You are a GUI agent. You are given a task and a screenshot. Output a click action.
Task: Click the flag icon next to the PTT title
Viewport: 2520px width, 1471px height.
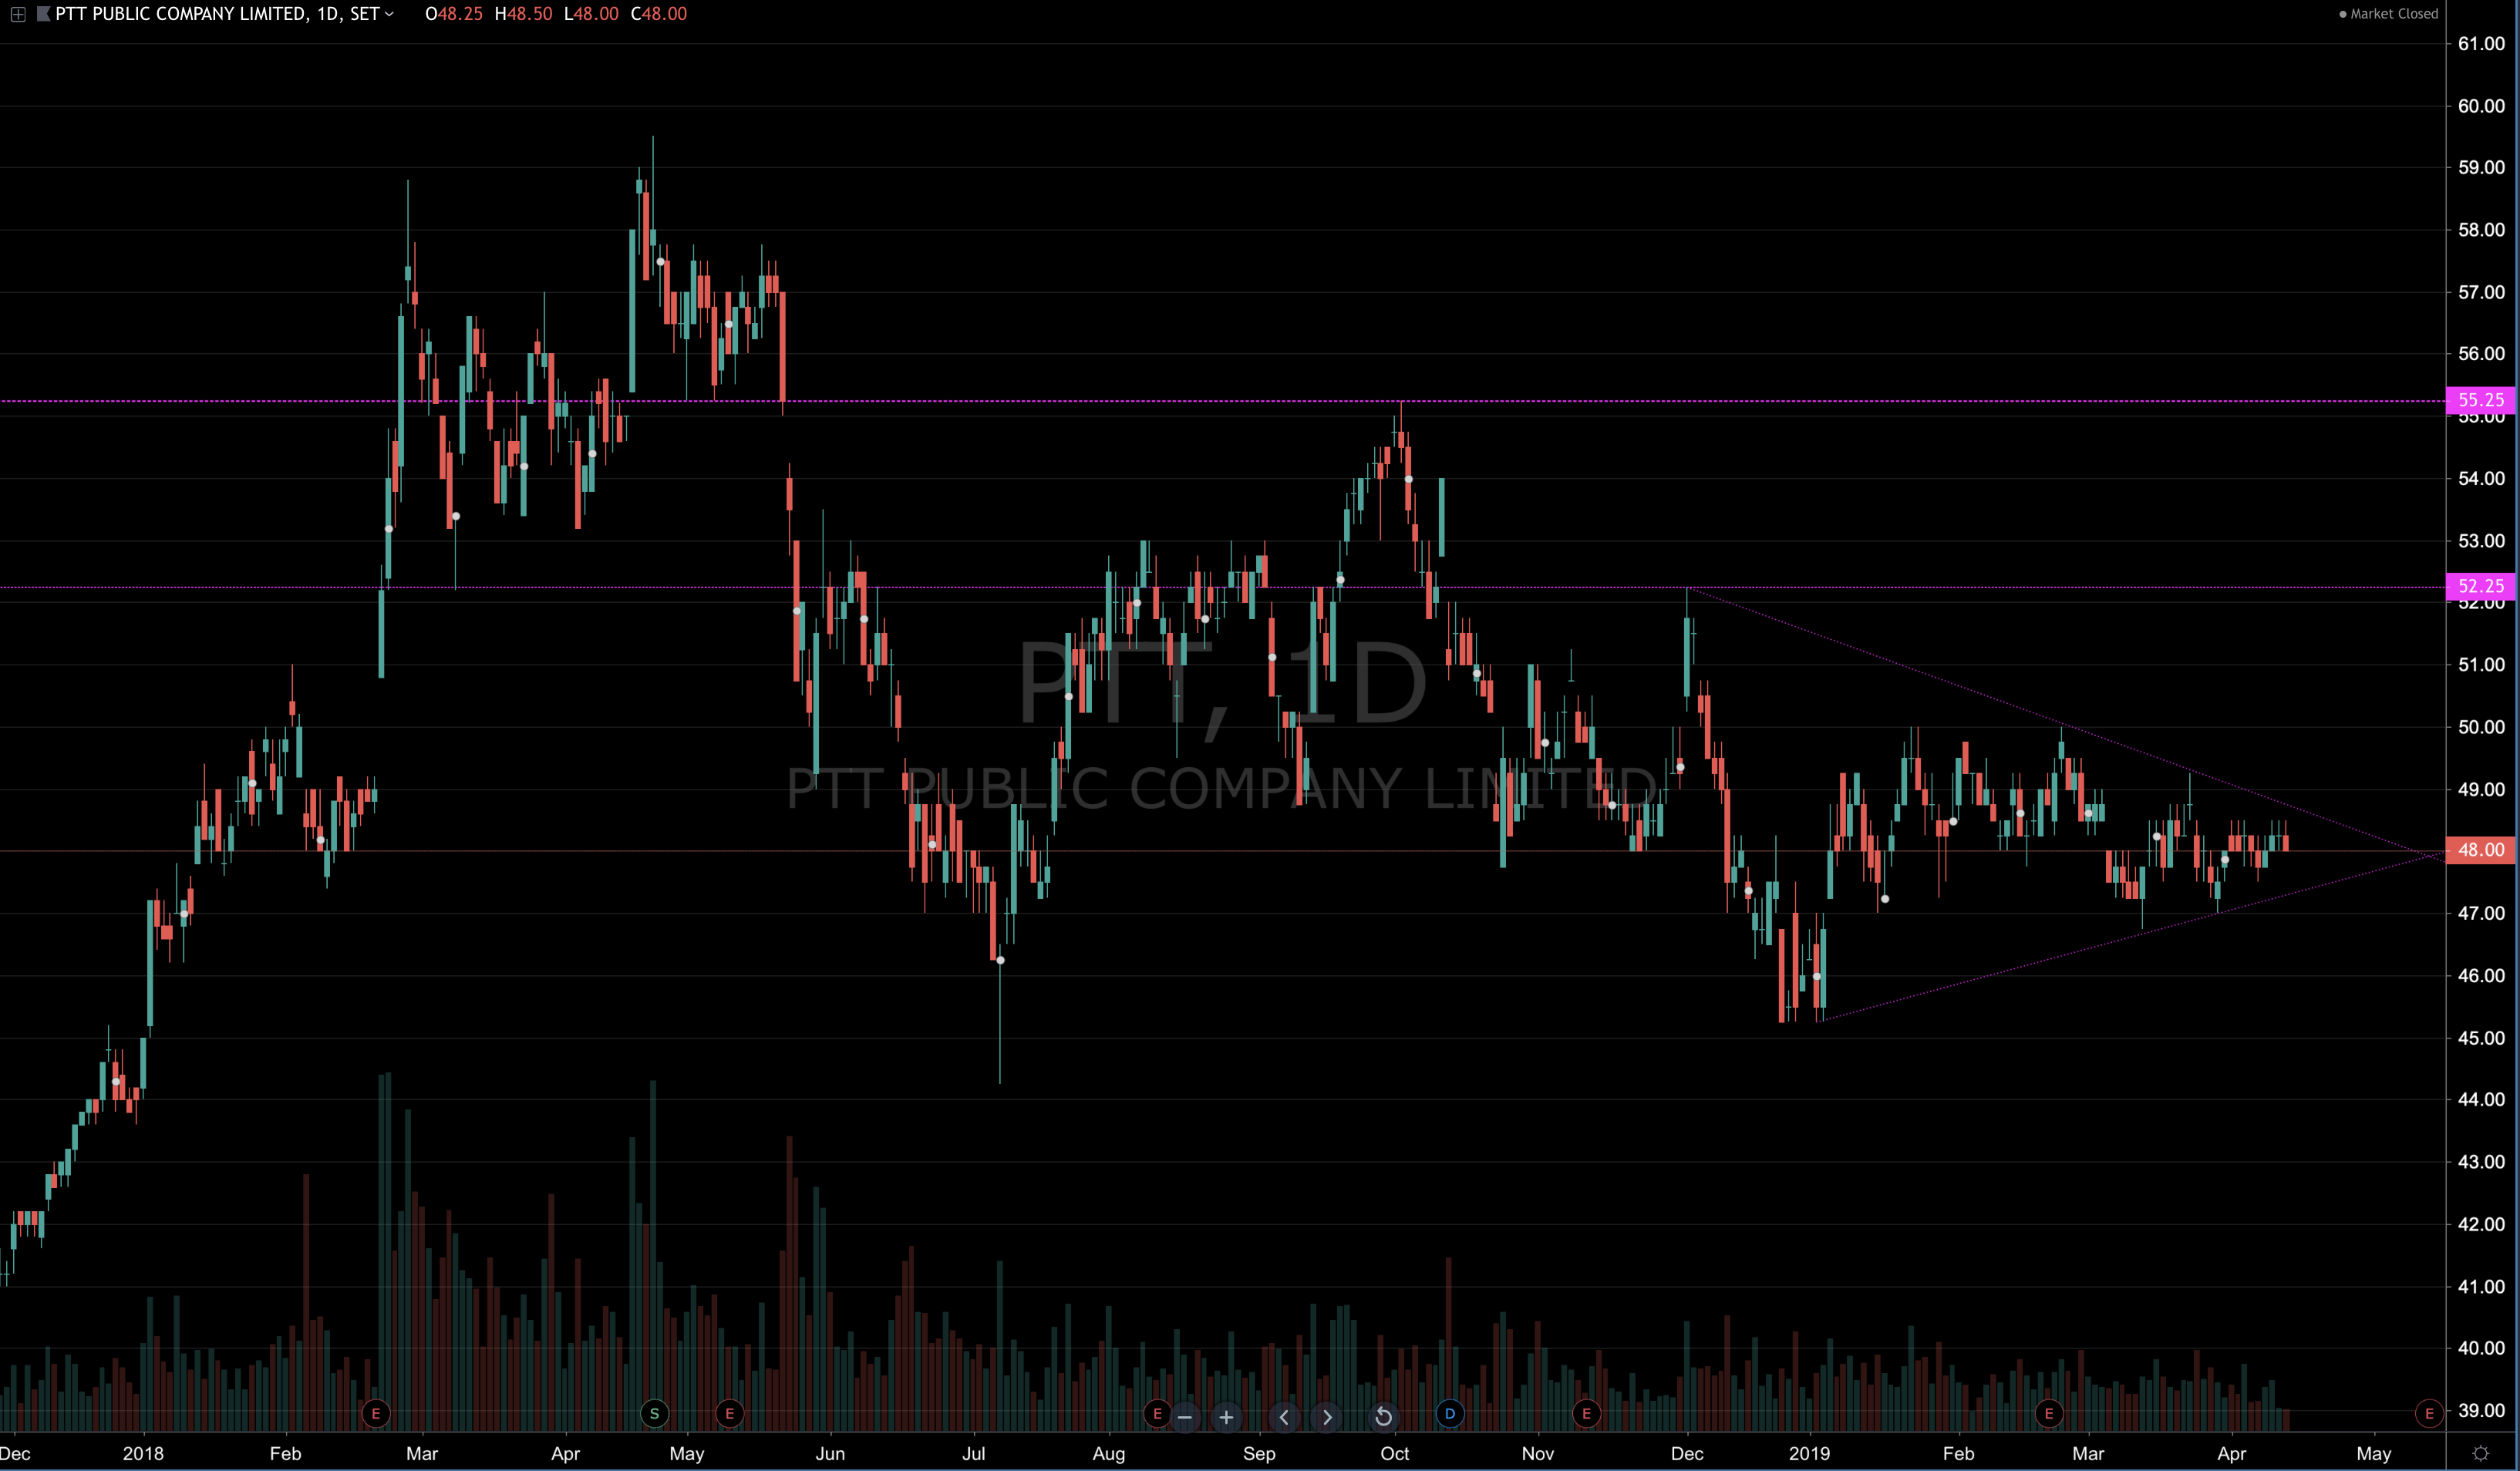[43, 14]
